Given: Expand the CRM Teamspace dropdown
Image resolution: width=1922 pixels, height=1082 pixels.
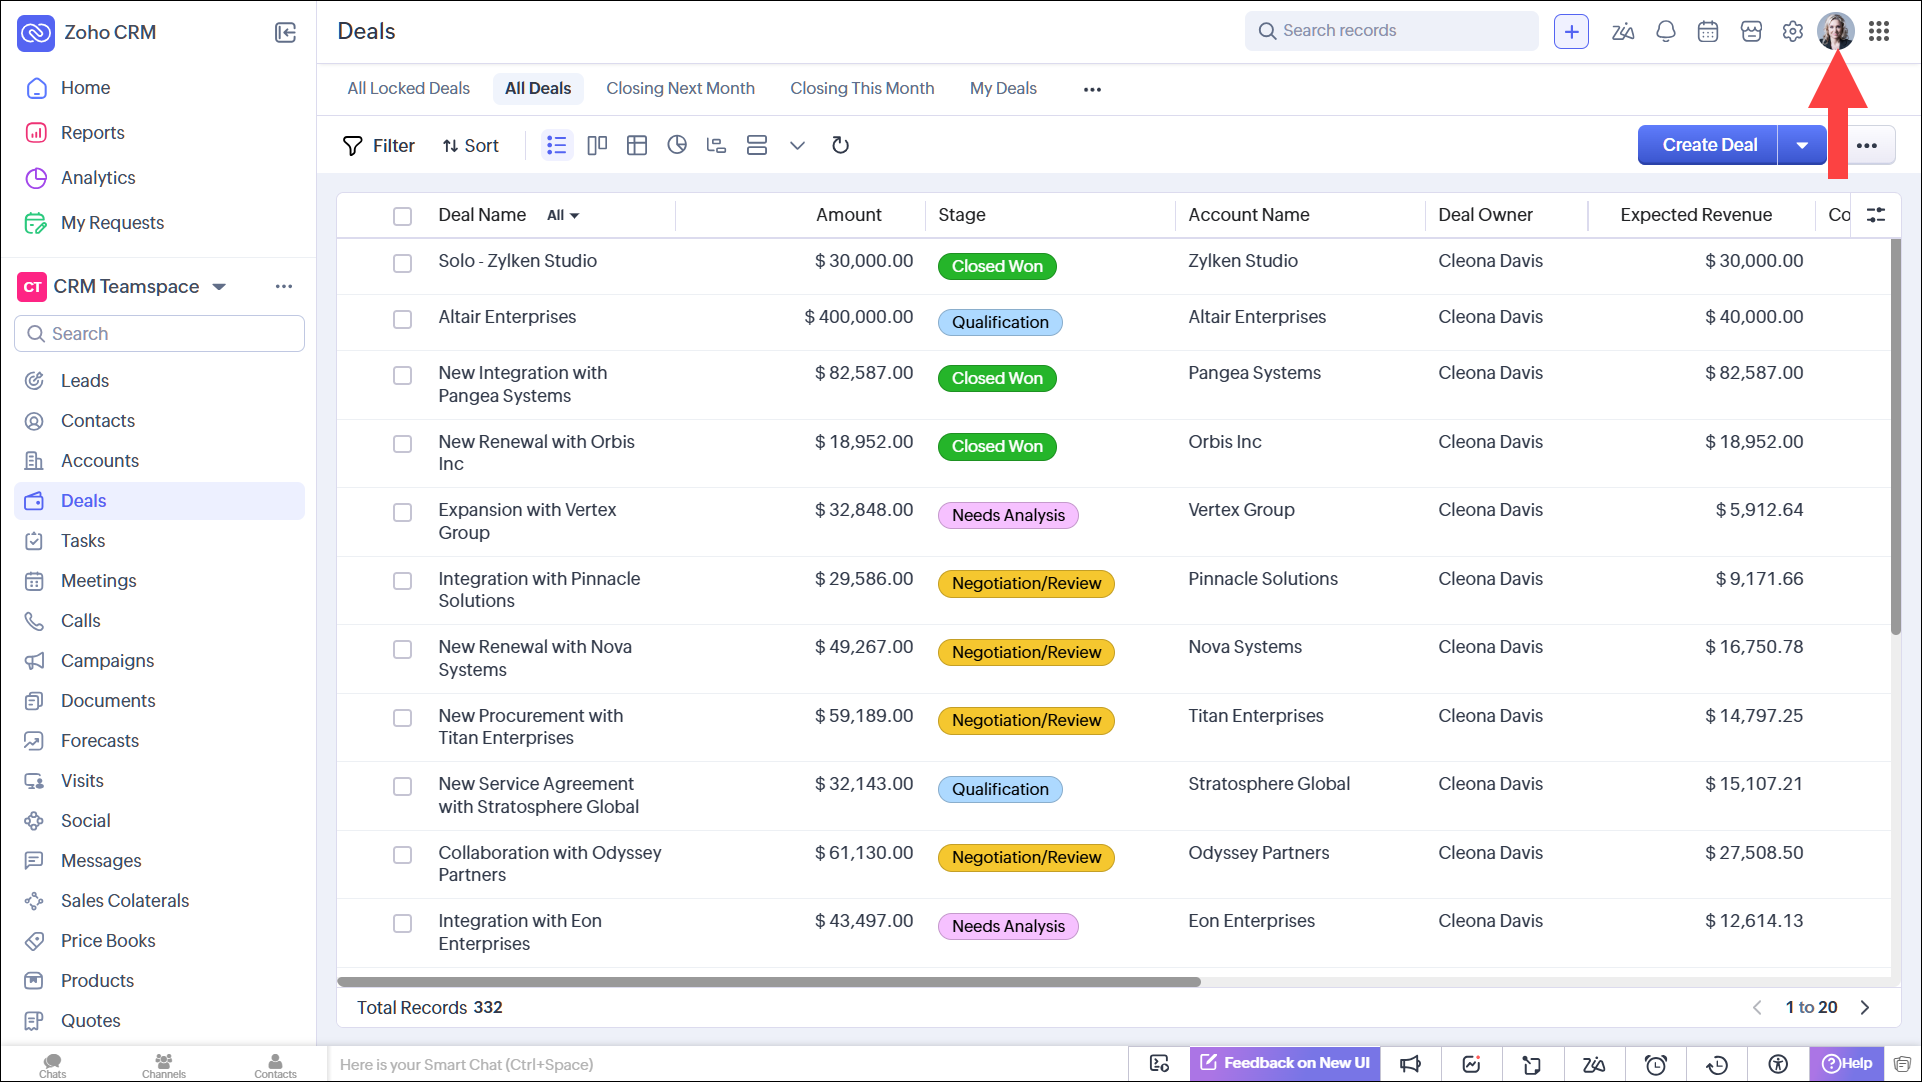Looking at the screenshot, I should [x=219, y=287].
